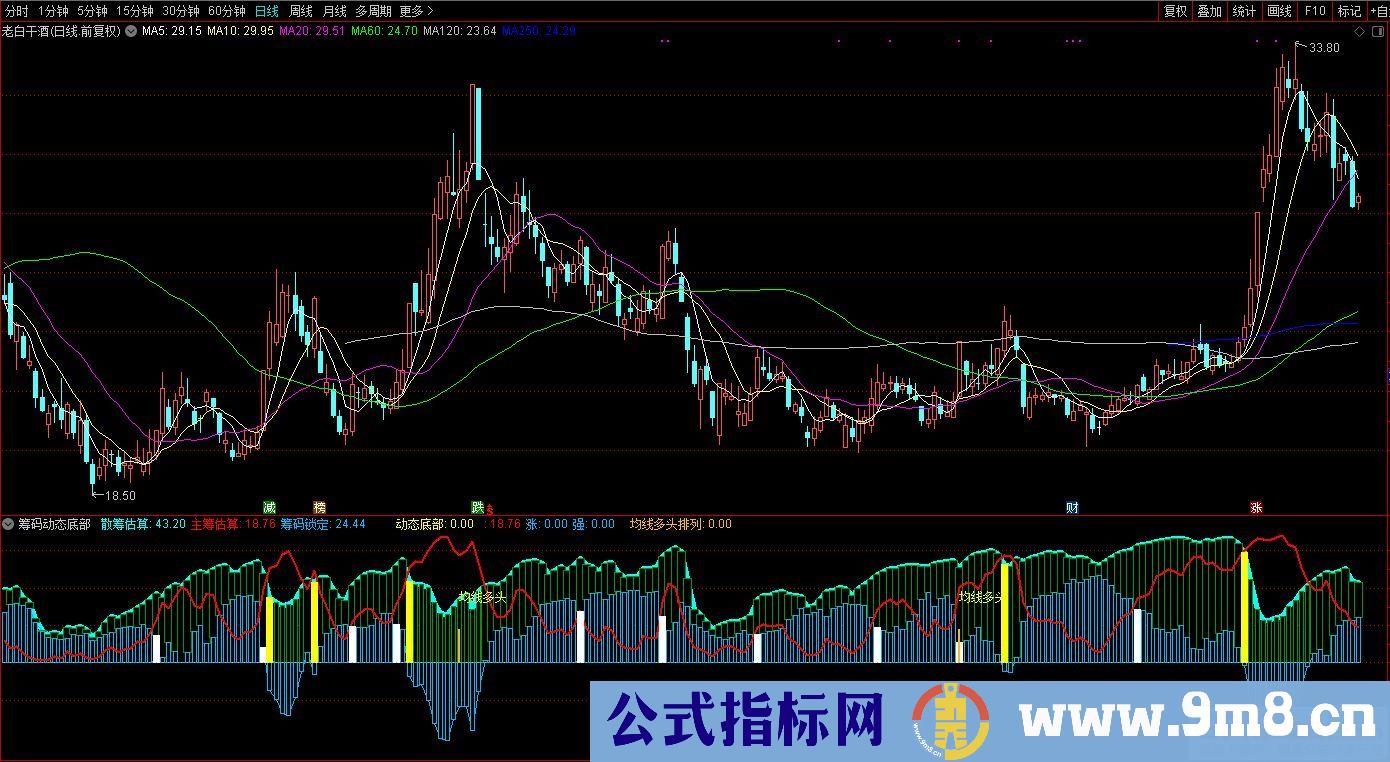Image resolution: width=1390 pixels, height=762 pixels.
Task: Select the 主筹估算: 18.76 value
Action: (233, 524)
